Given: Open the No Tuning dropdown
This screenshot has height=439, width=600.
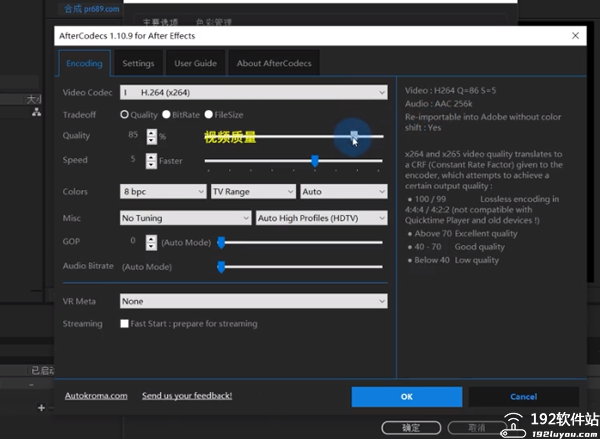Looking at the screenshot, I should 186,218.
